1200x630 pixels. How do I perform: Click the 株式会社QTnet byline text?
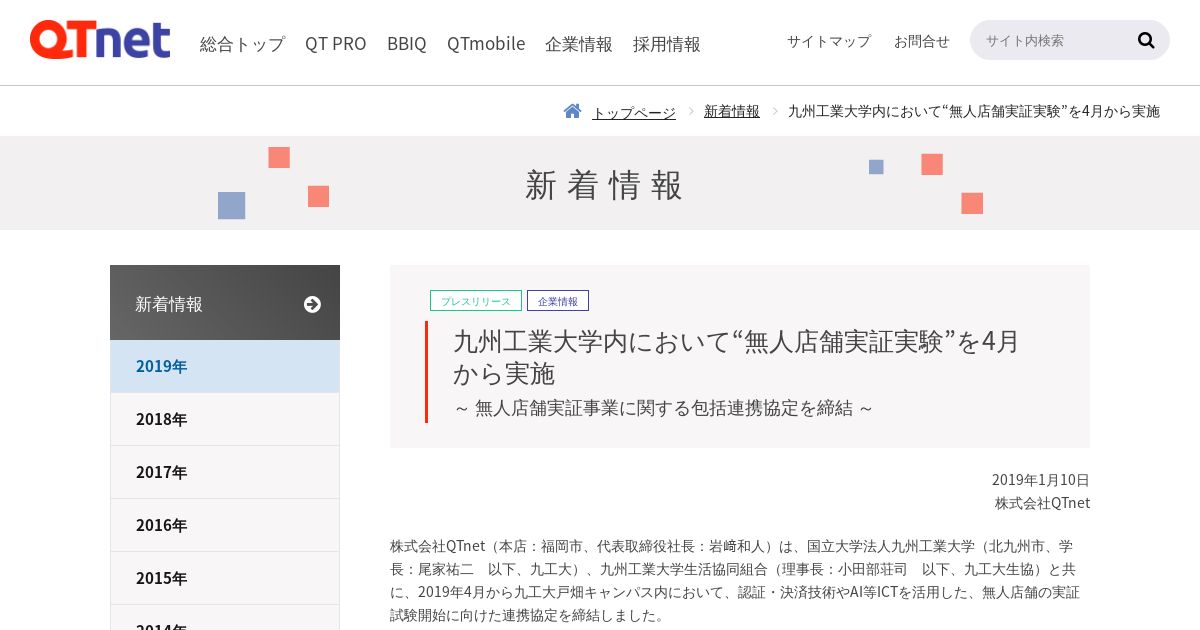click(1042, 503)
